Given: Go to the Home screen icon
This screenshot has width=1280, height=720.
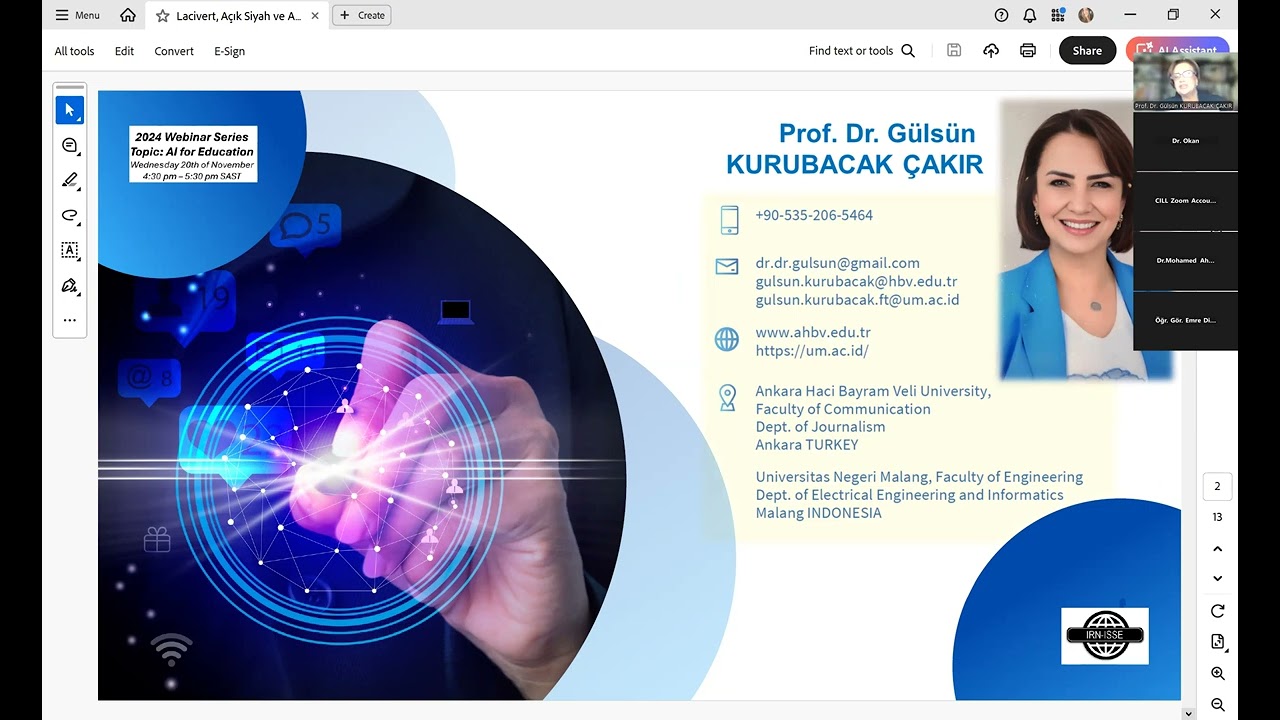Looking at the screenshot, I should pos(128,15).
